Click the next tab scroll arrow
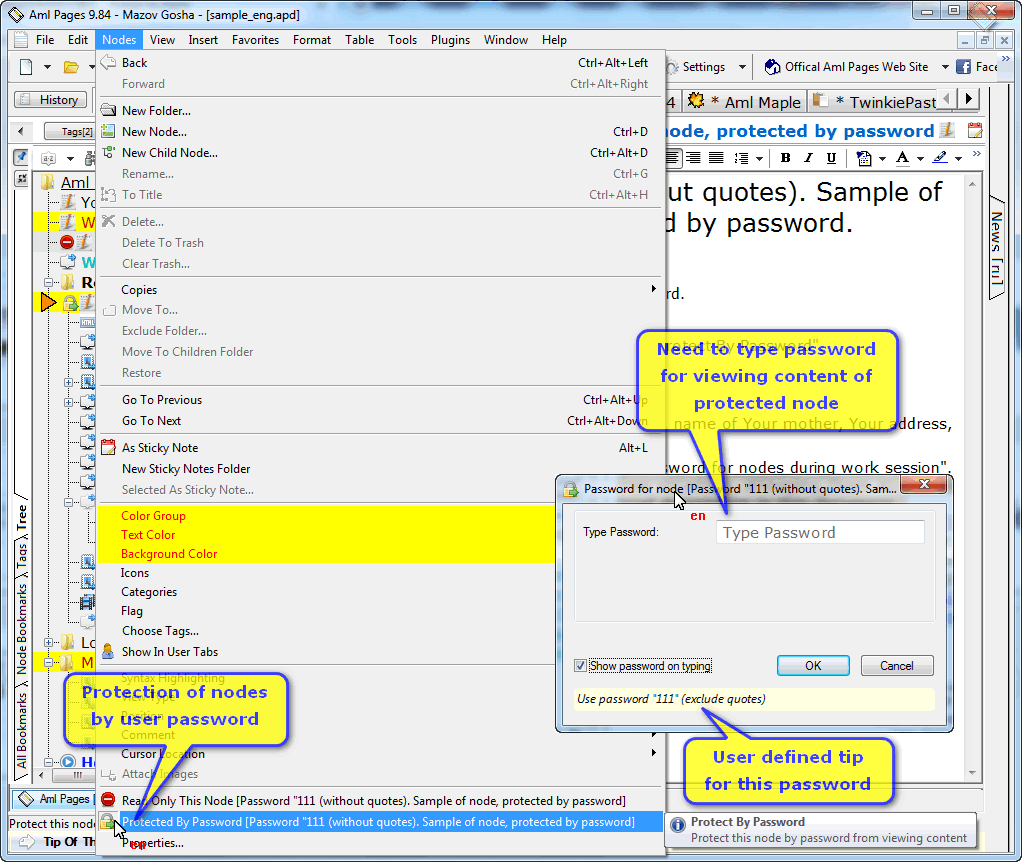This screenshot has width=1022, height=862. tap(969, 99)
